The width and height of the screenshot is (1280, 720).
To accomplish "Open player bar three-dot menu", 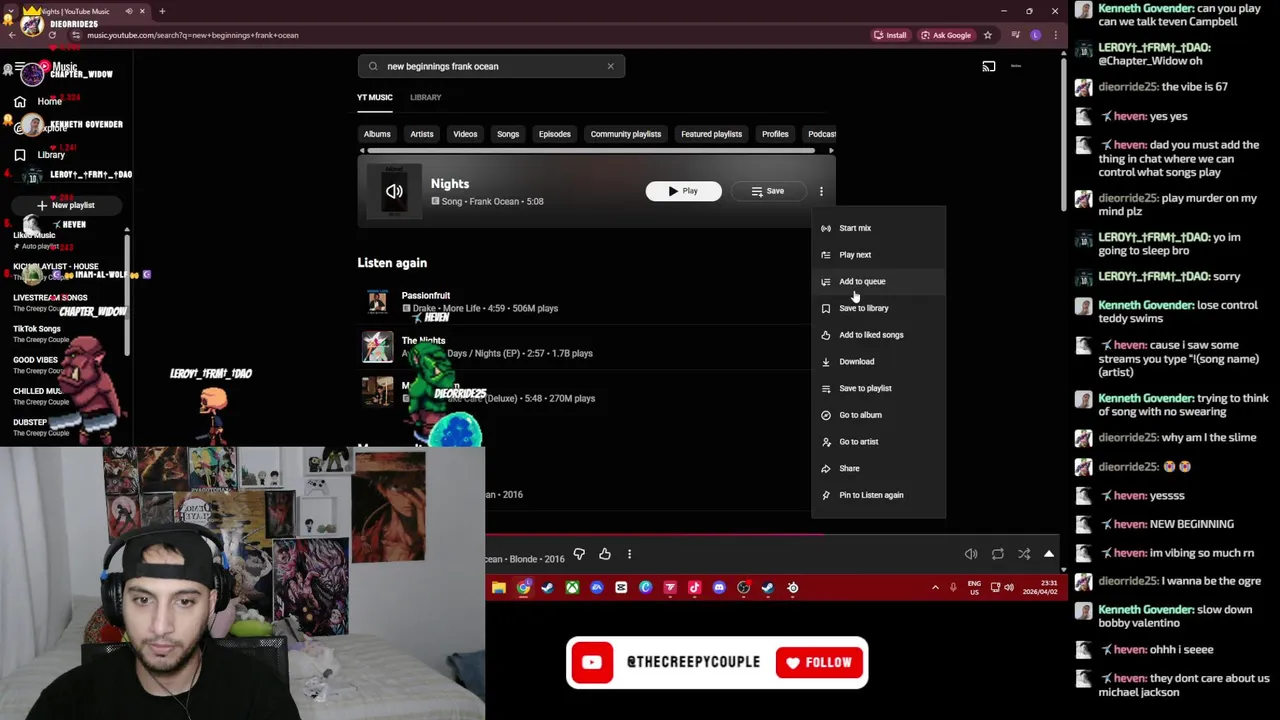I will pos(629,554).
